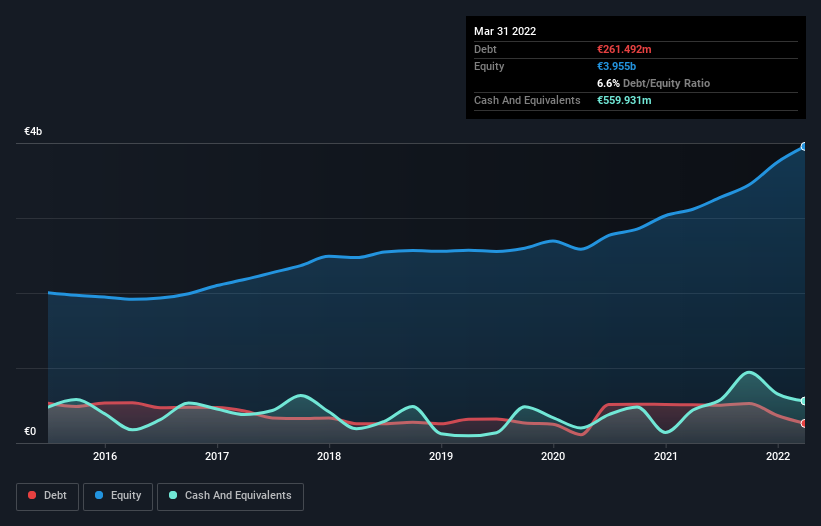Click the teal Cash endpoint marker

(x=804, y=401)
